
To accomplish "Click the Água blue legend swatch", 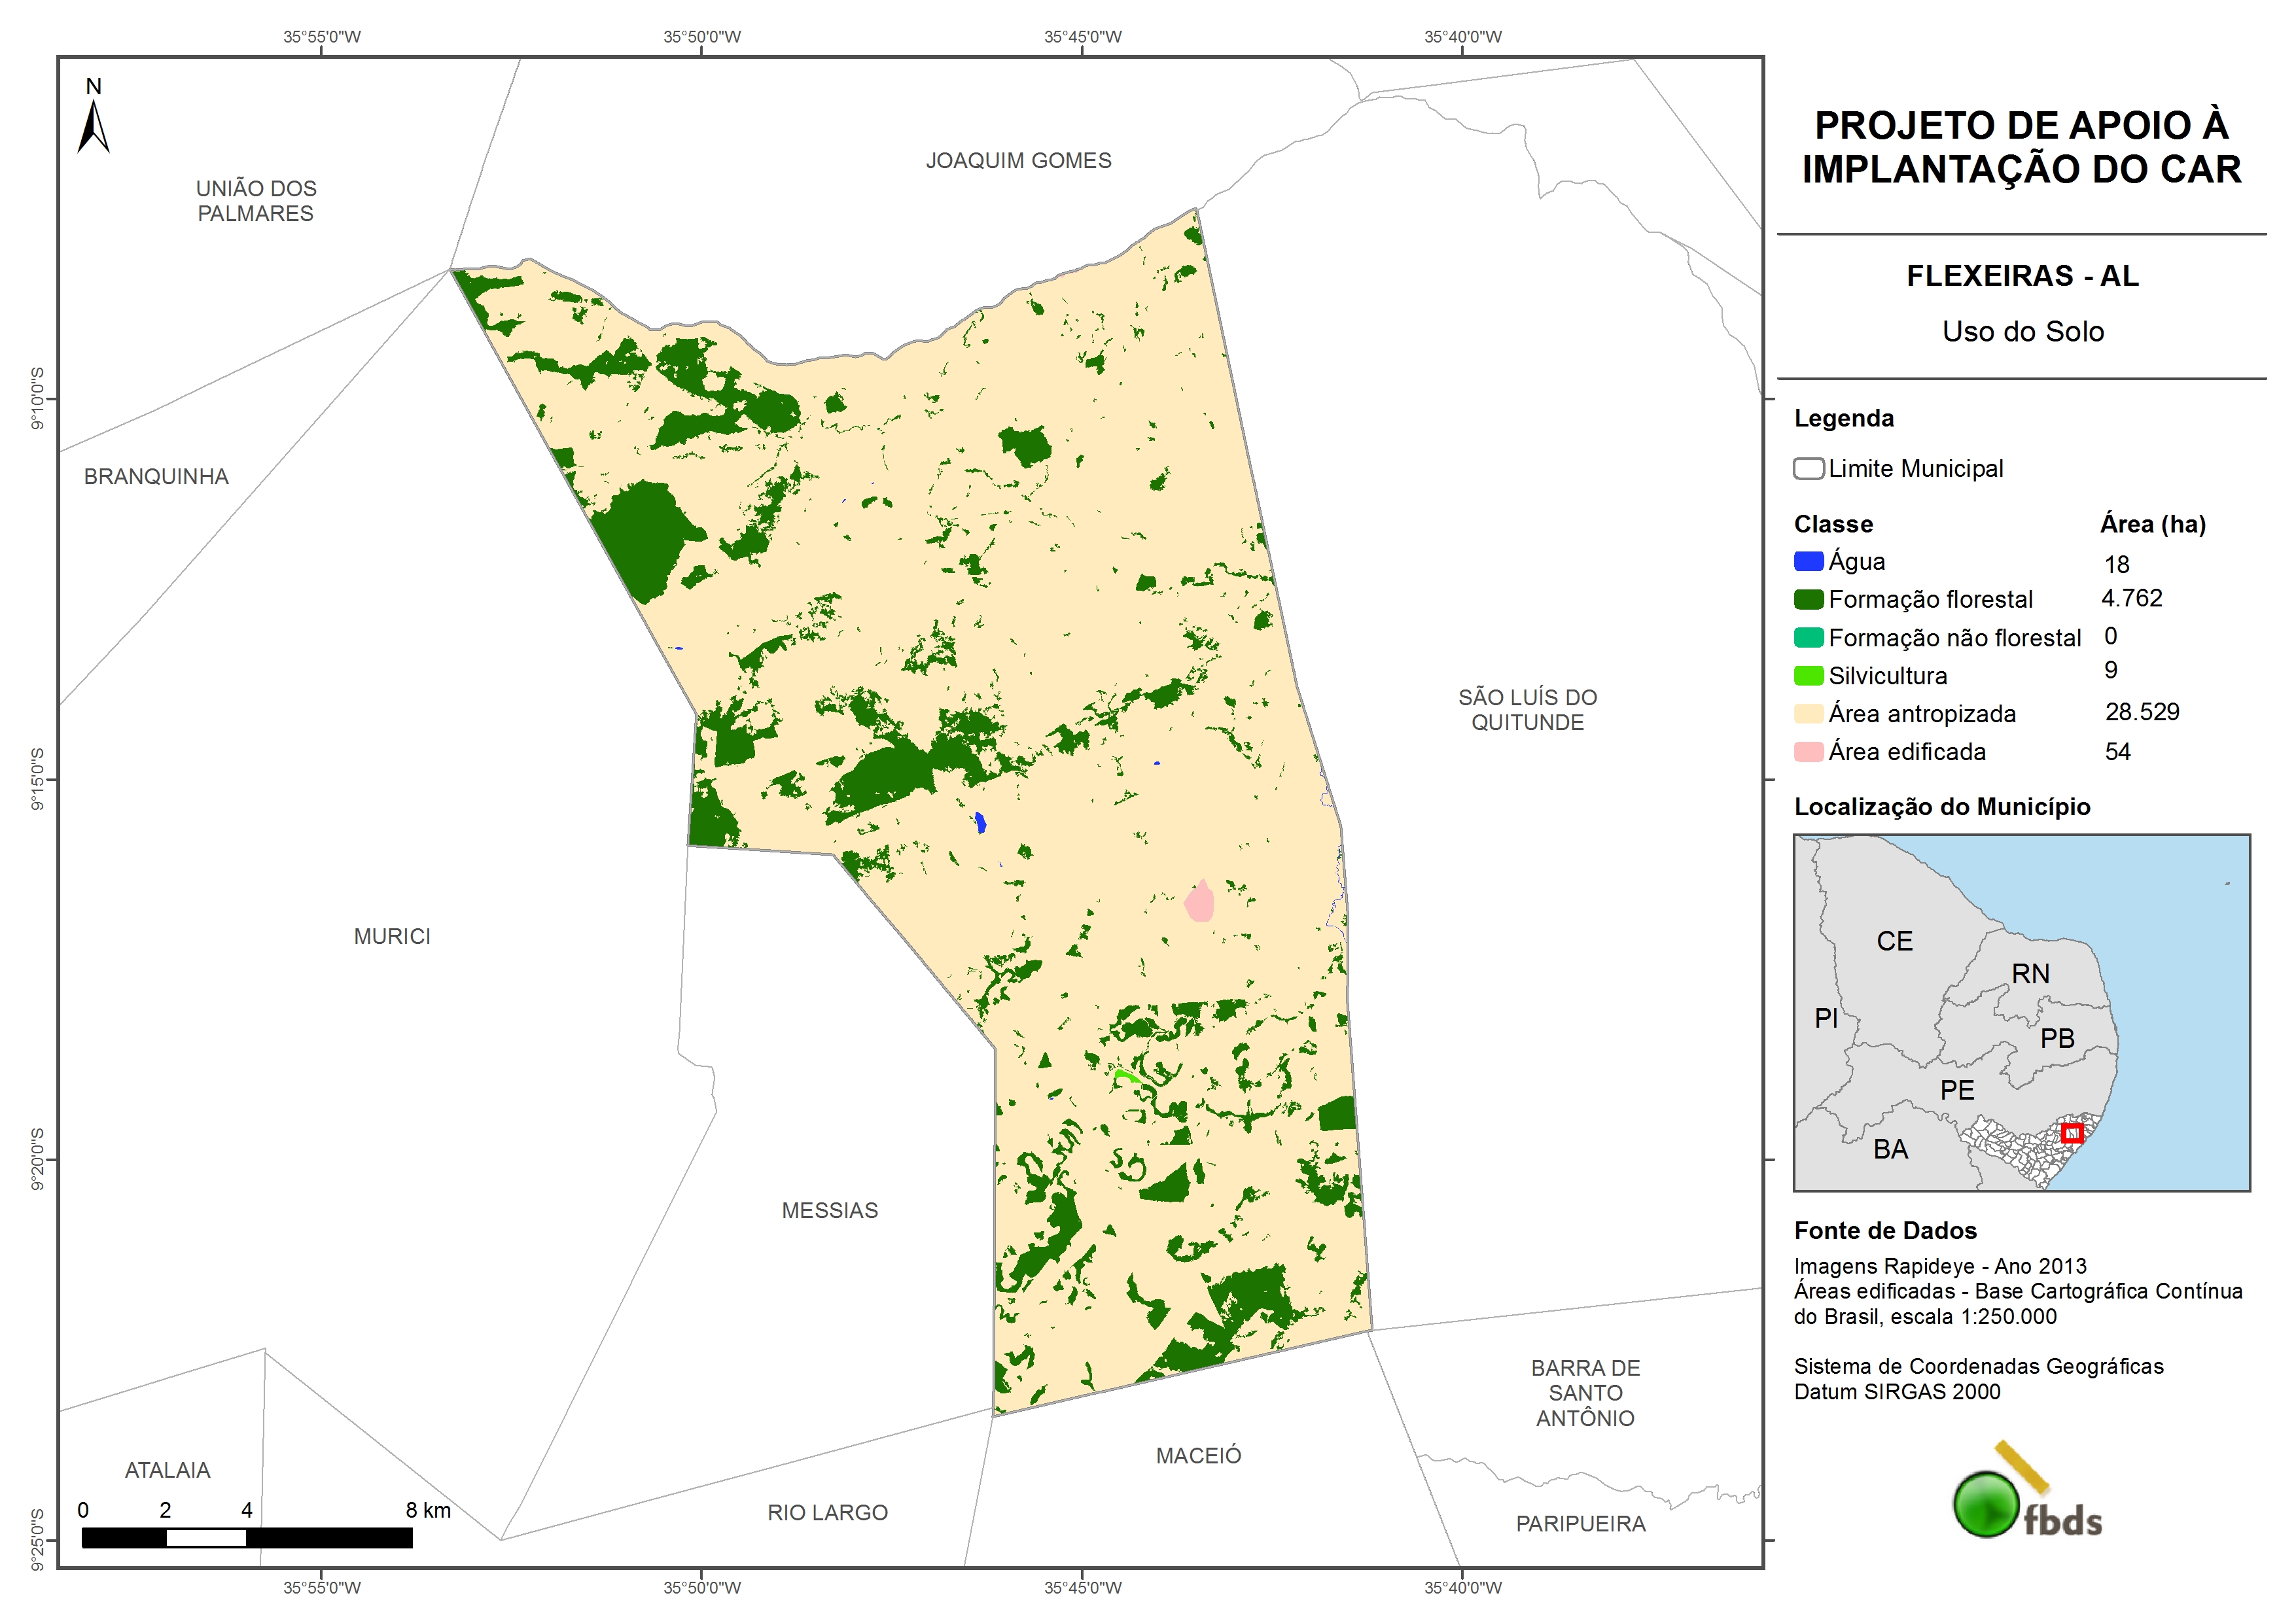I will (x=1808, y=562).
